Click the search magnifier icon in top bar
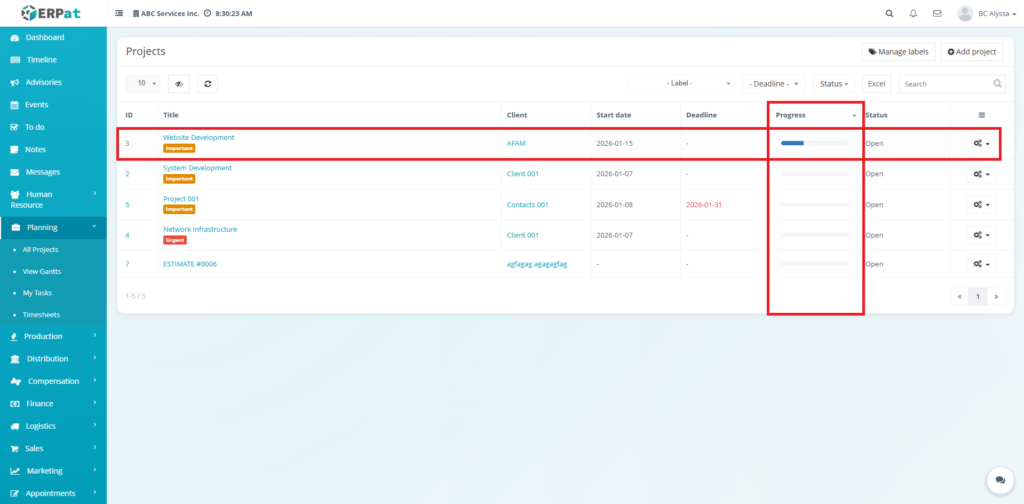 (890, 14)
